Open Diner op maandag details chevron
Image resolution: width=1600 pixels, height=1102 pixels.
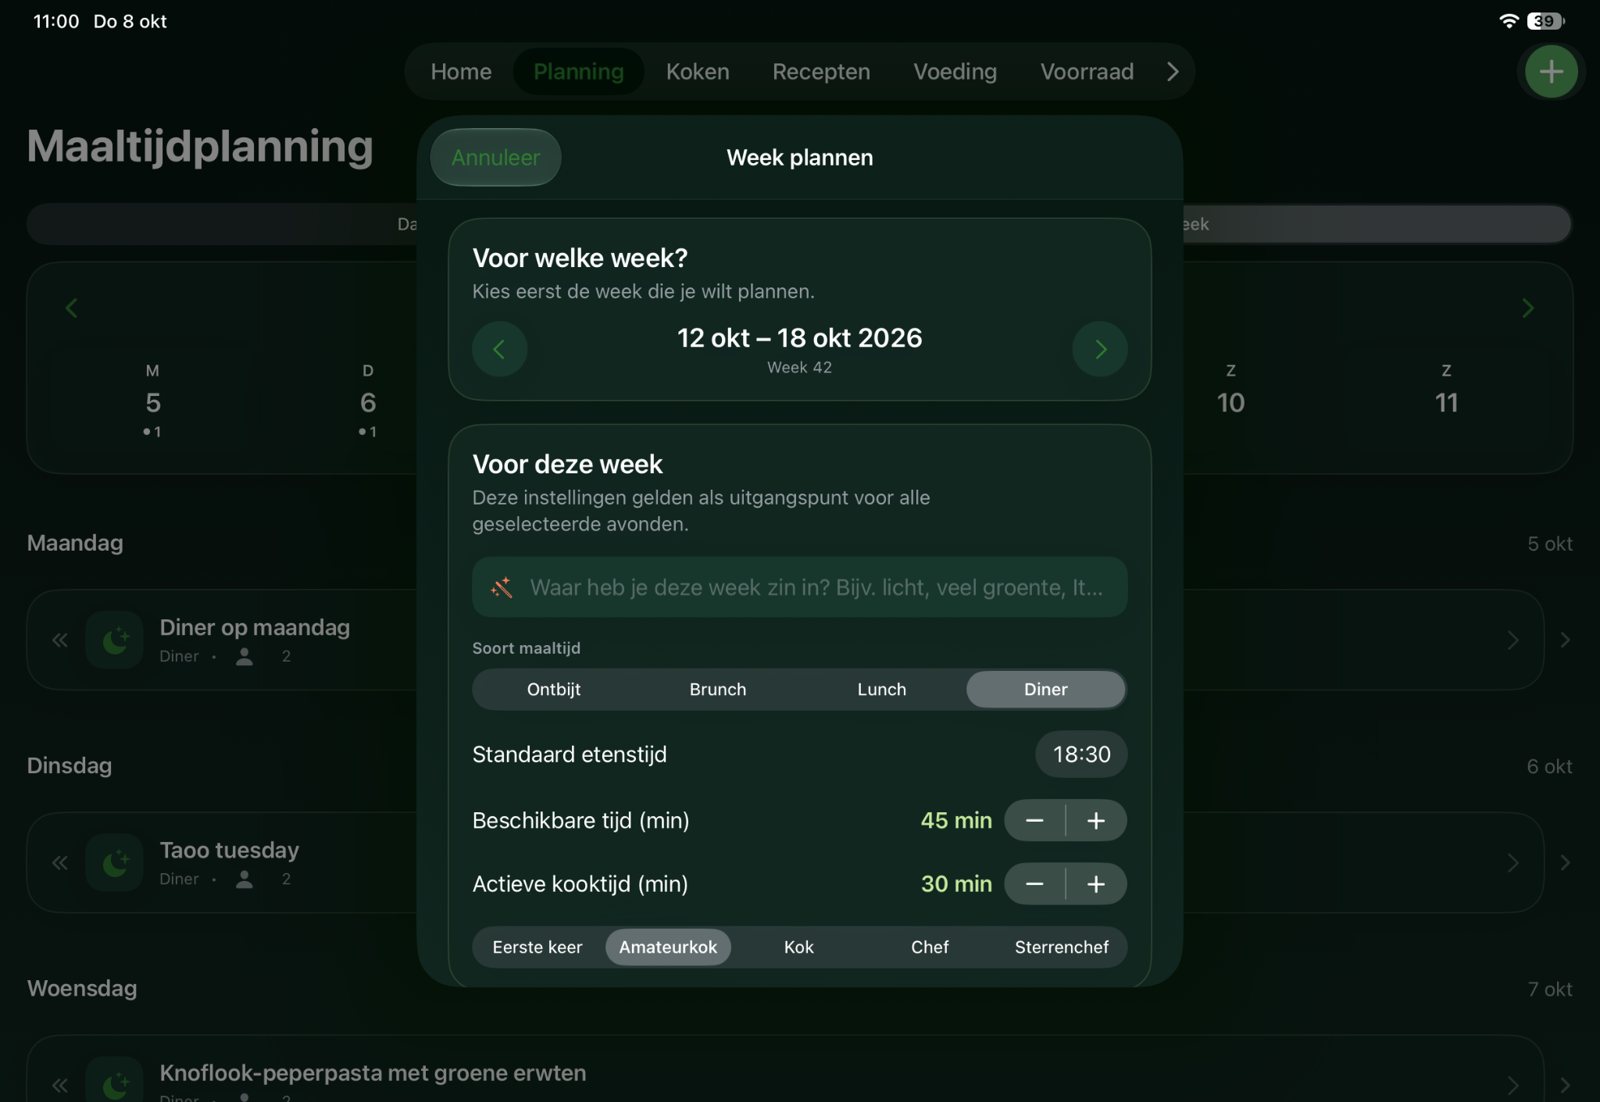1513,640
